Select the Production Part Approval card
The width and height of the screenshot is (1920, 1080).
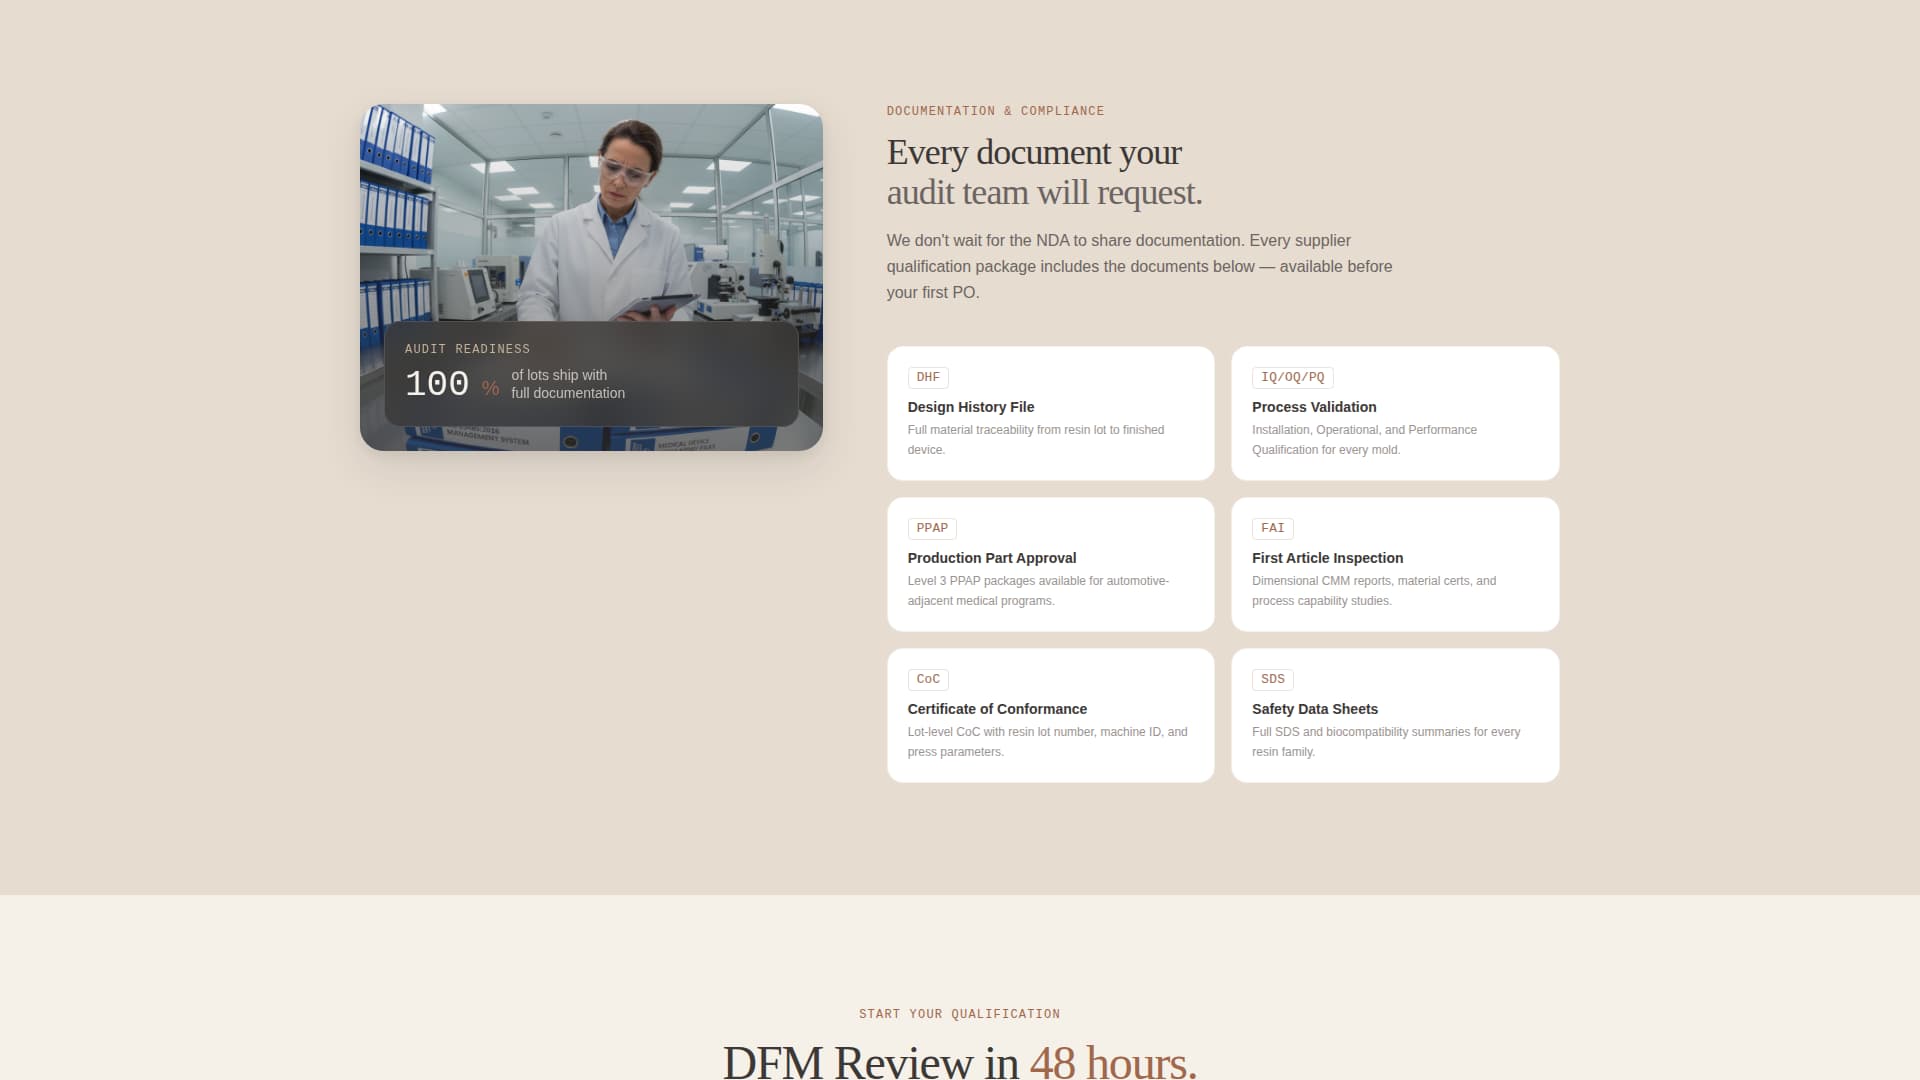coord(1050,564)
